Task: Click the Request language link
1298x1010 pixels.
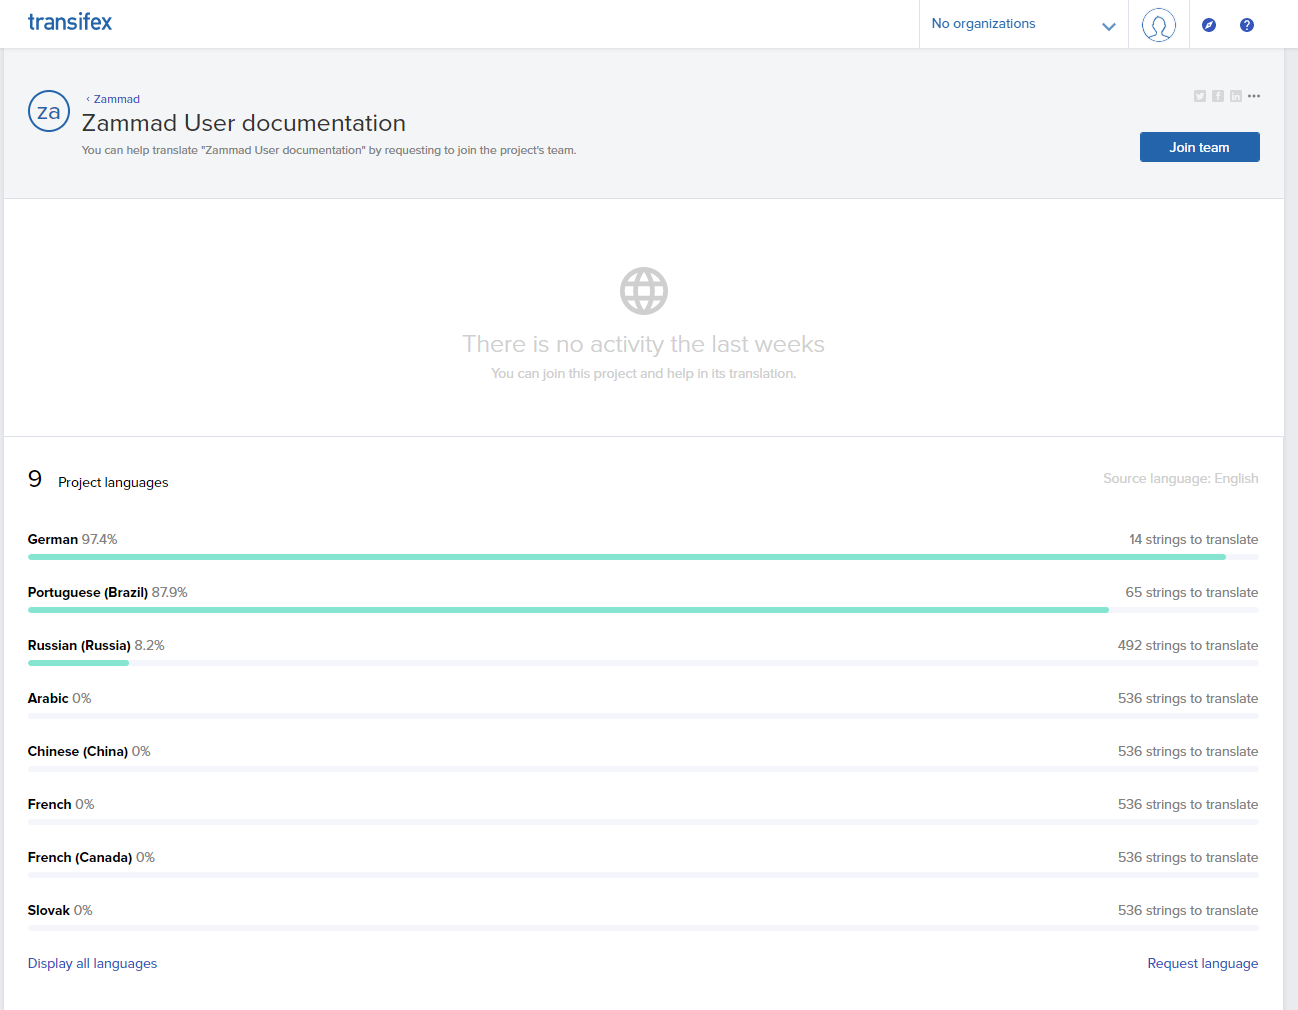Action: [1202, 963]
